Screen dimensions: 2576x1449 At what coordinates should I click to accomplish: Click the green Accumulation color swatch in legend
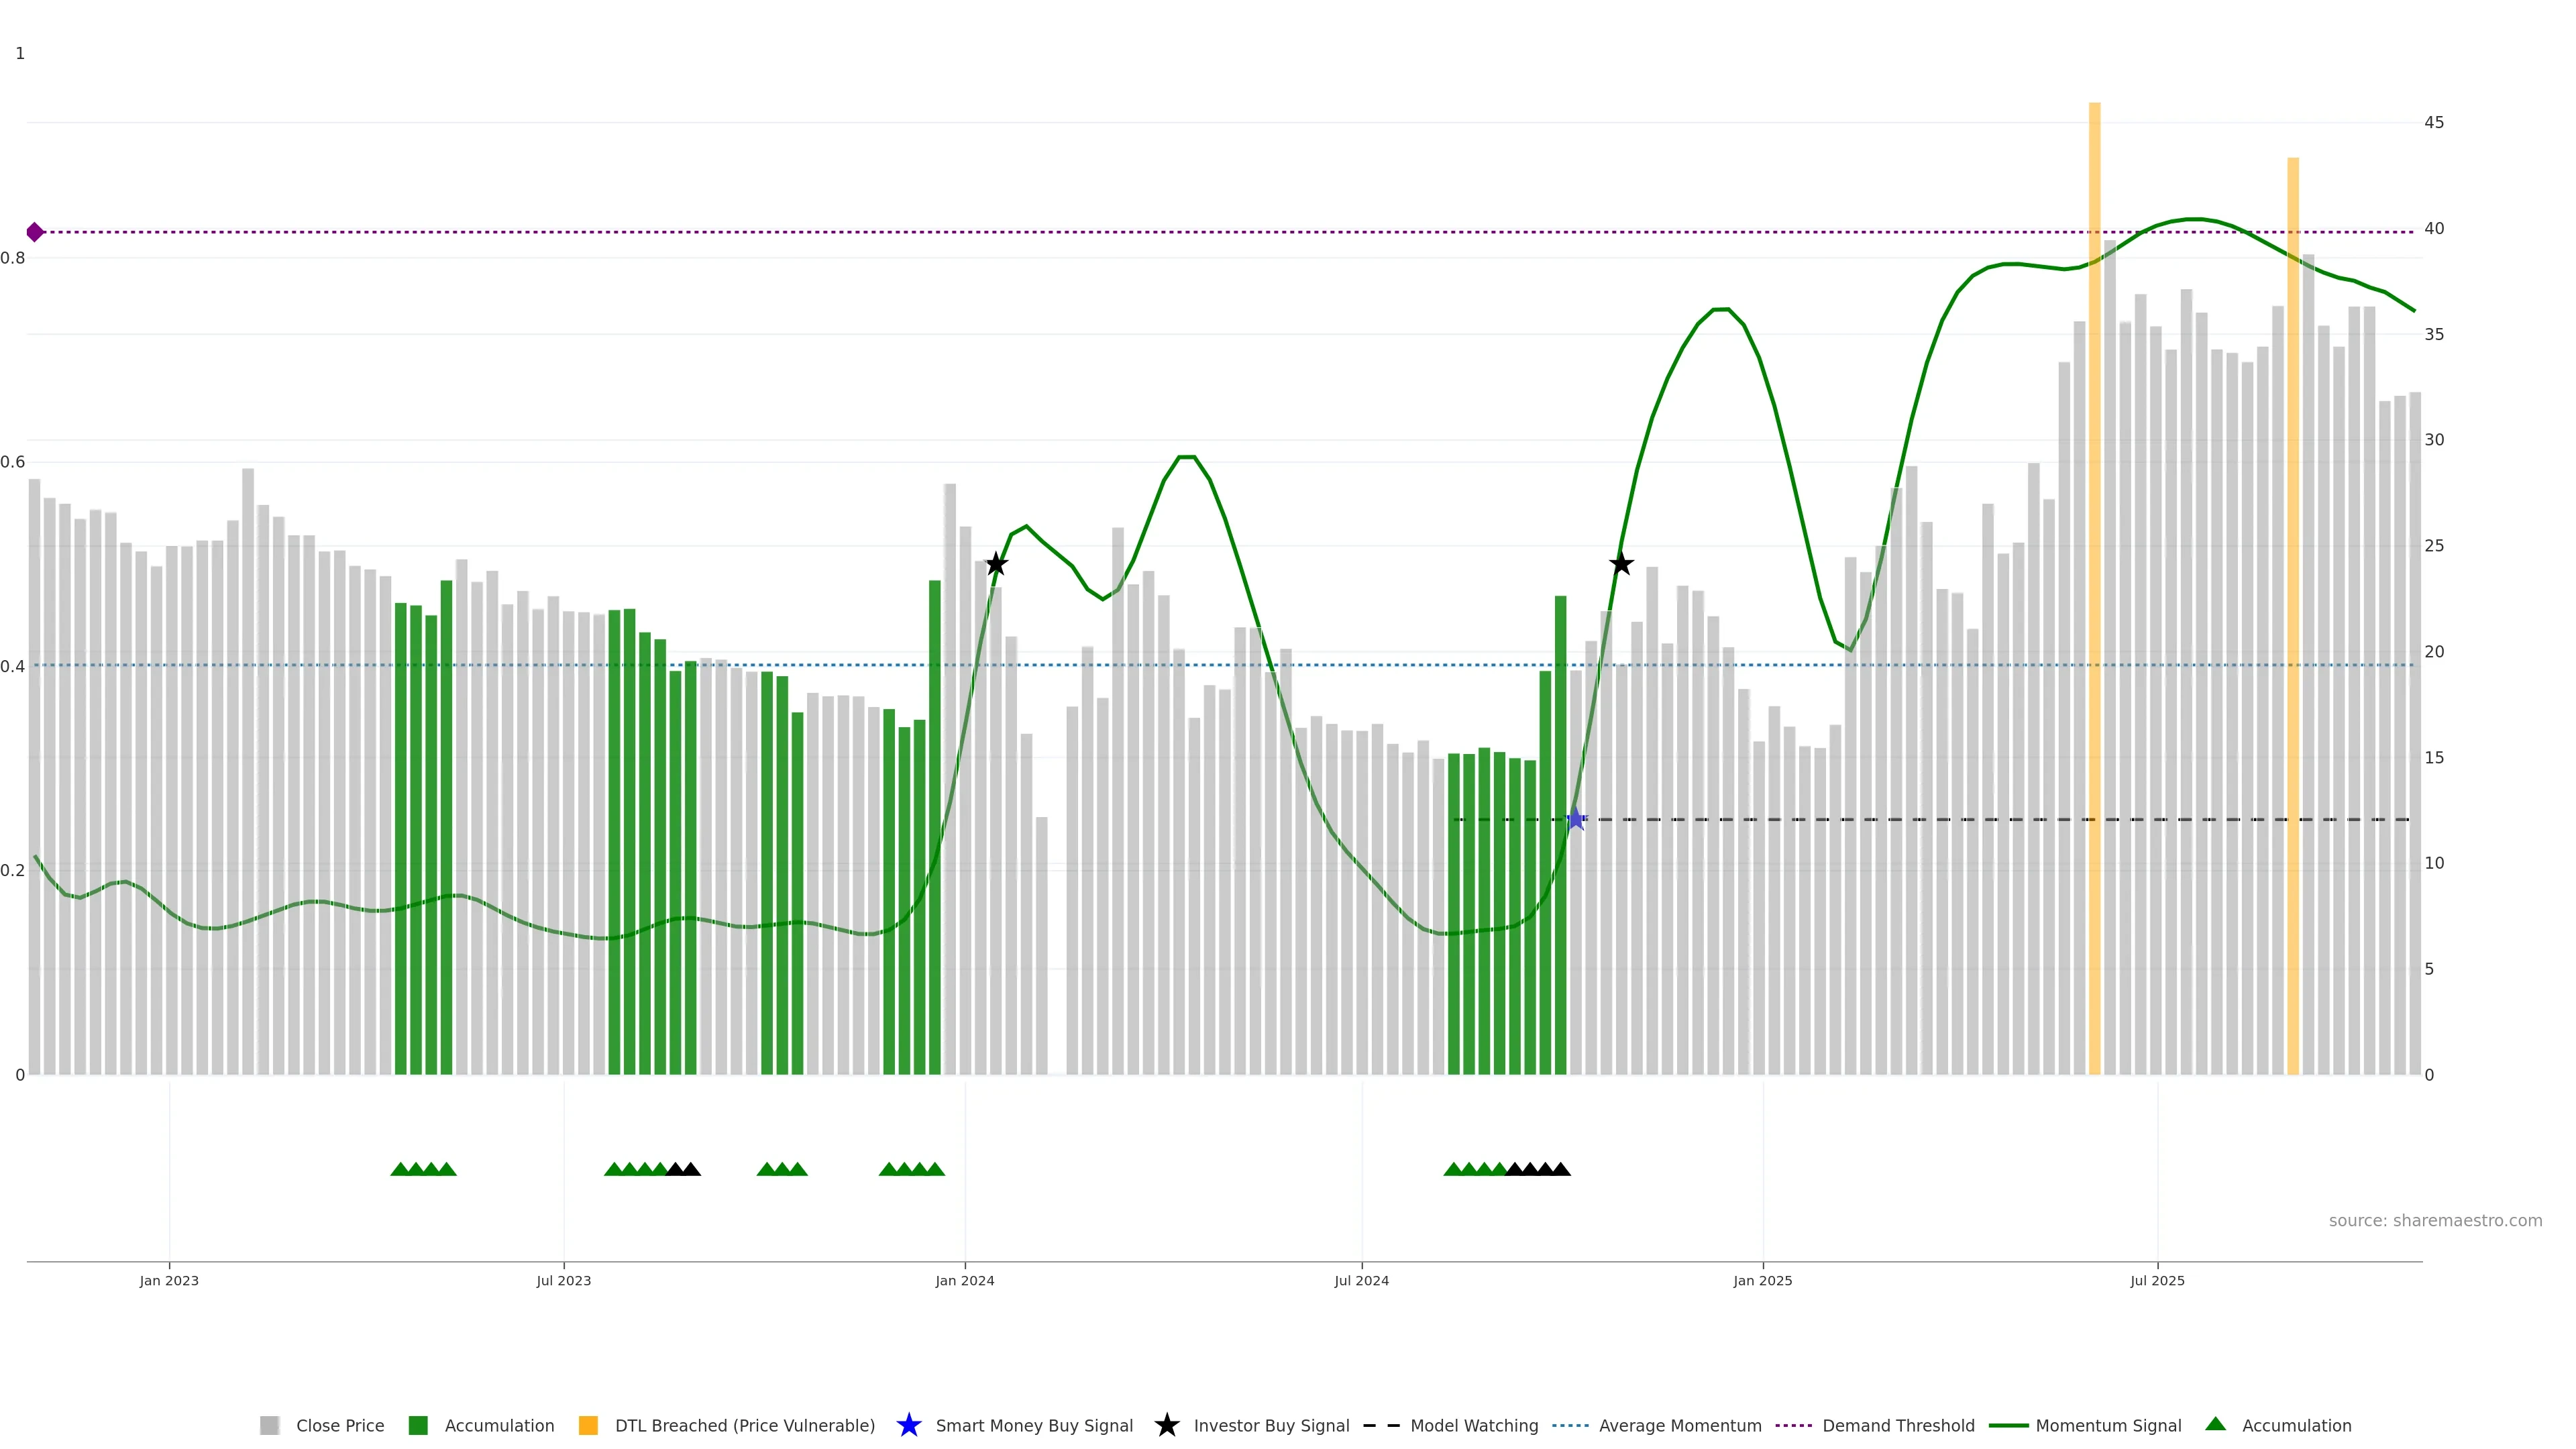[418, 1425]
